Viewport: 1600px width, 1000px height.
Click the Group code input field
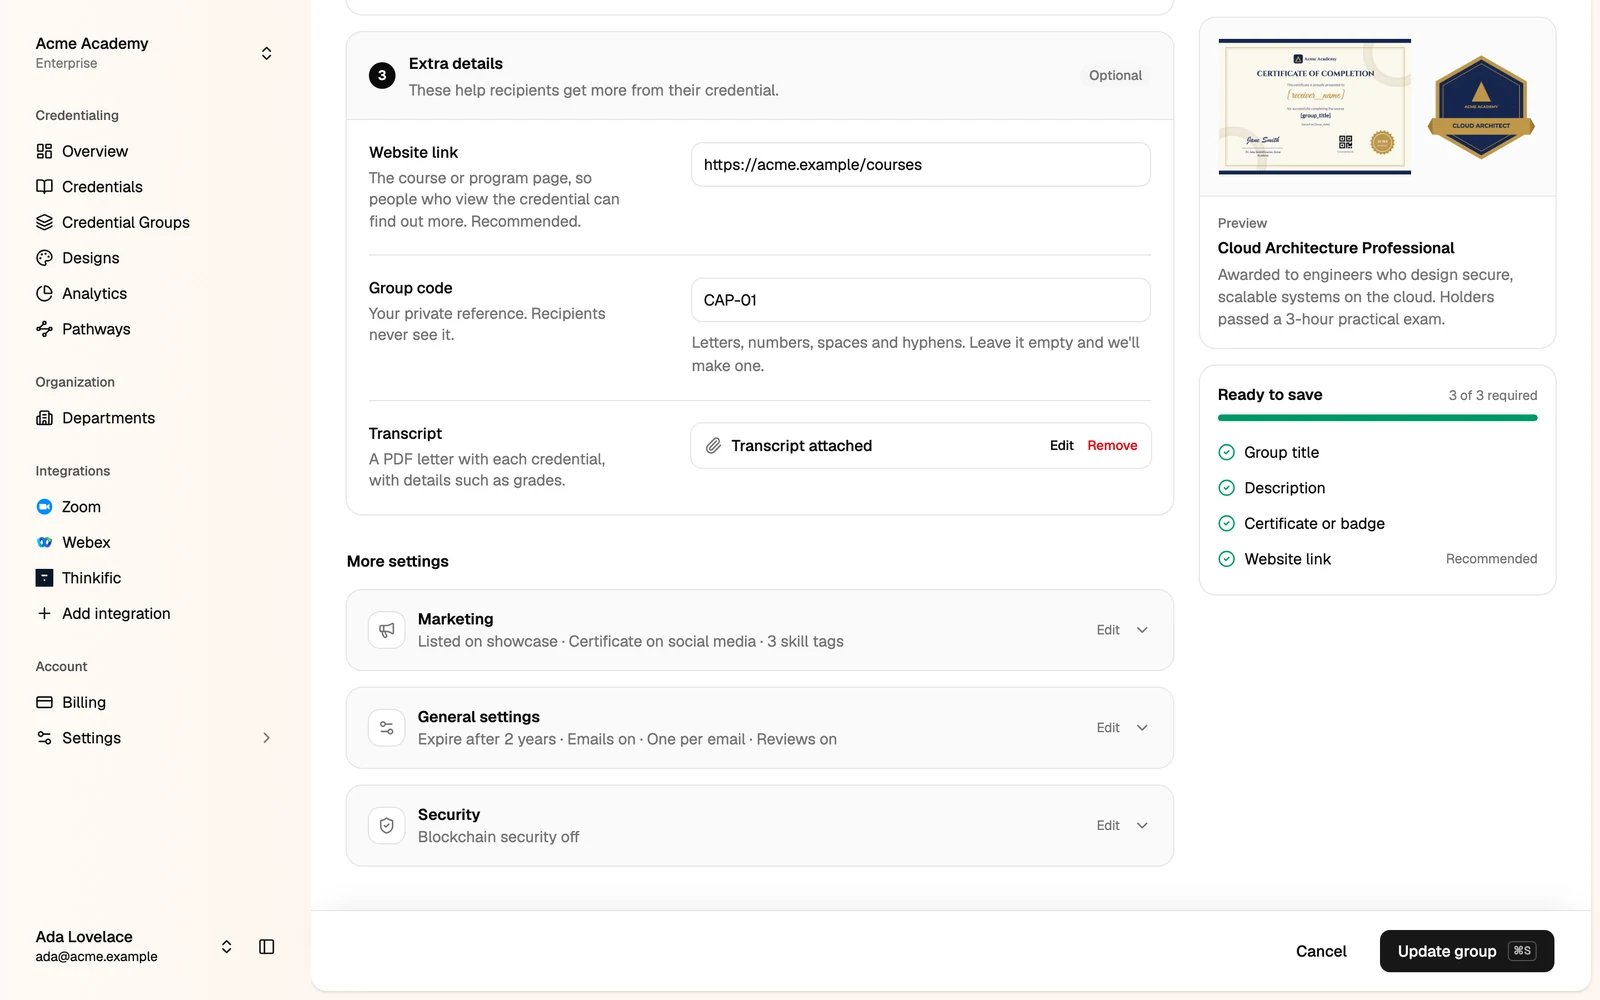coord(920,300)
